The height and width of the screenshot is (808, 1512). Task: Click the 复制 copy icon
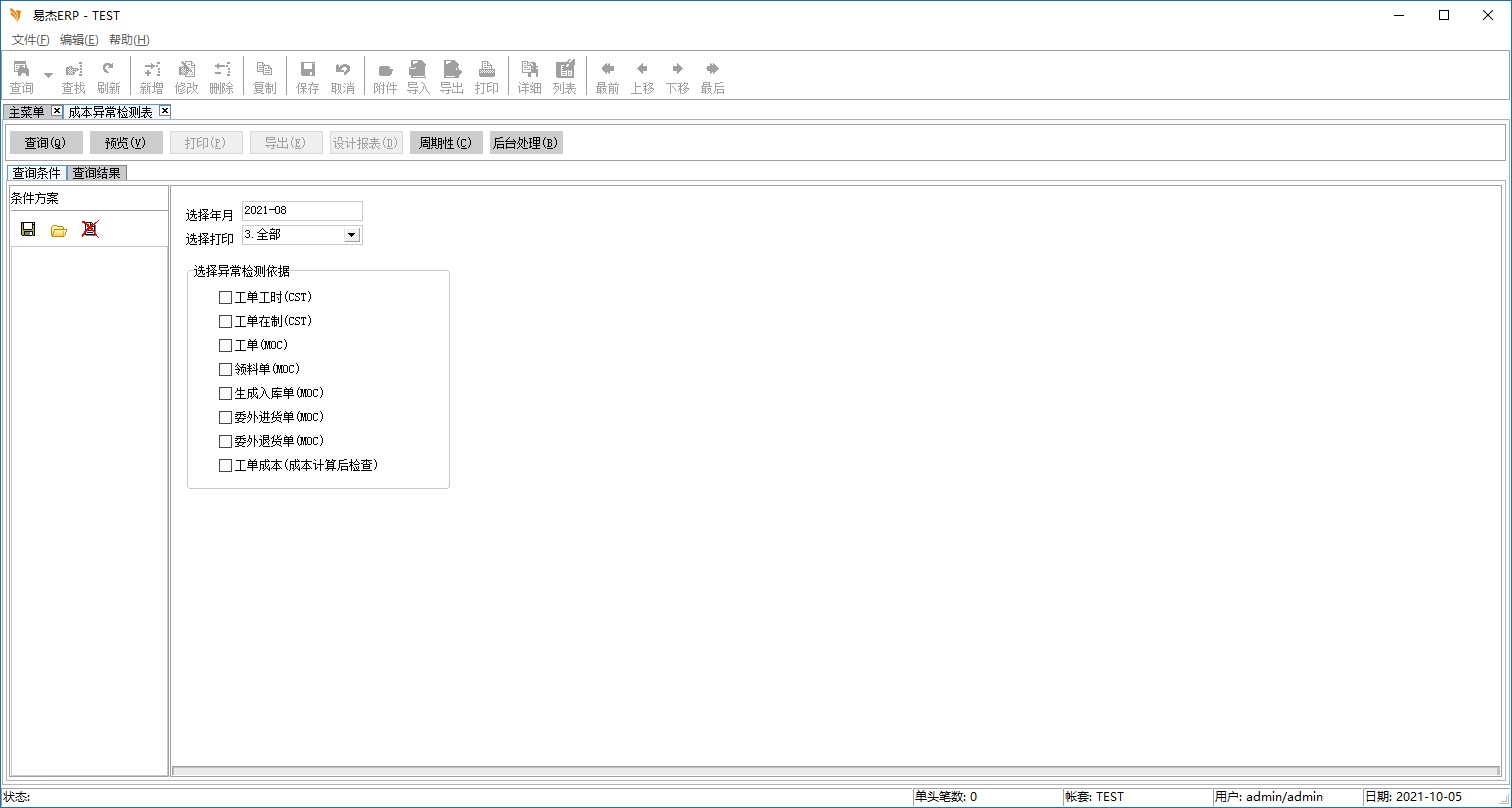click(x=264, y=77)
